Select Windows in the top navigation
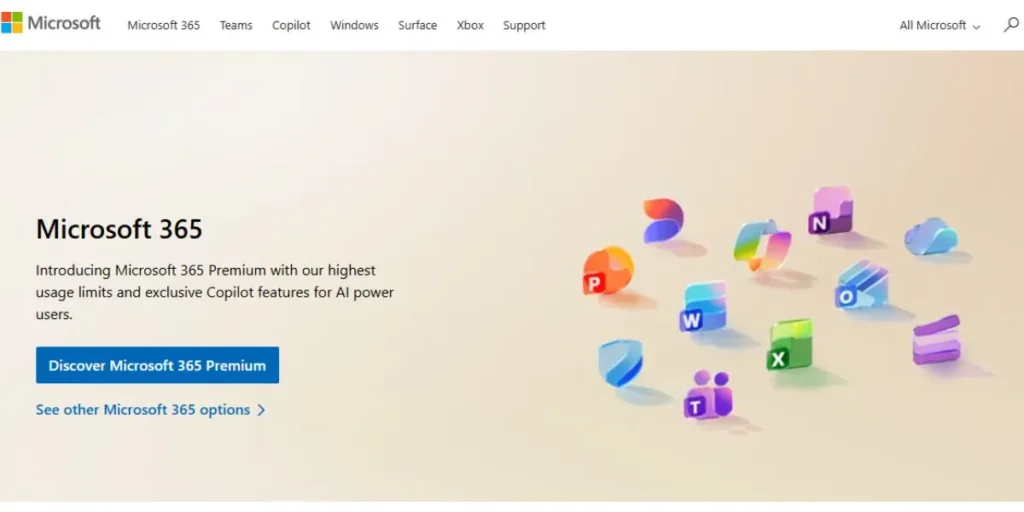The height and width of the screenshot is (512, 1024). [x=354, y=25]
